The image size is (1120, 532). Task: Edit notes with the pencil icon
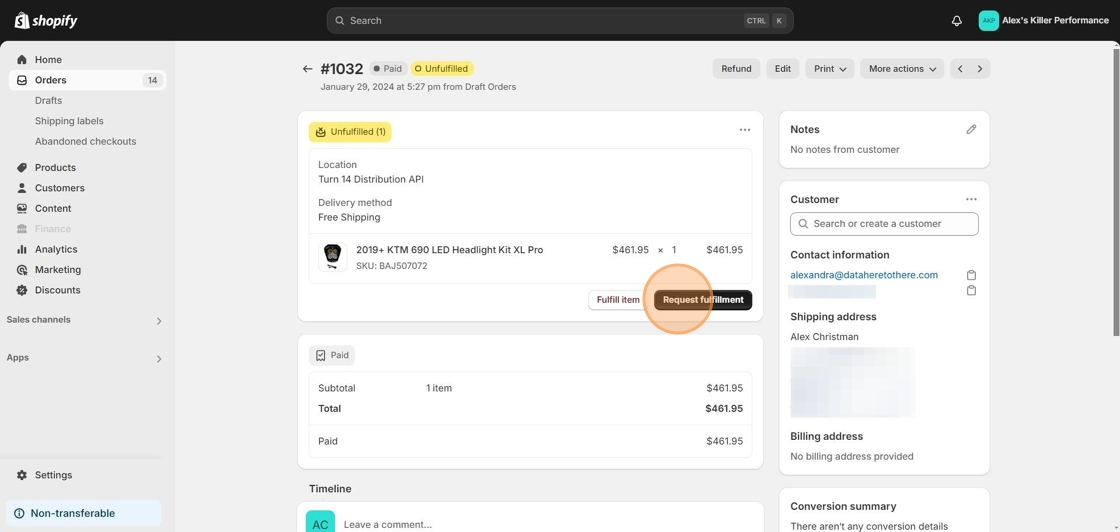click(970, 129)
